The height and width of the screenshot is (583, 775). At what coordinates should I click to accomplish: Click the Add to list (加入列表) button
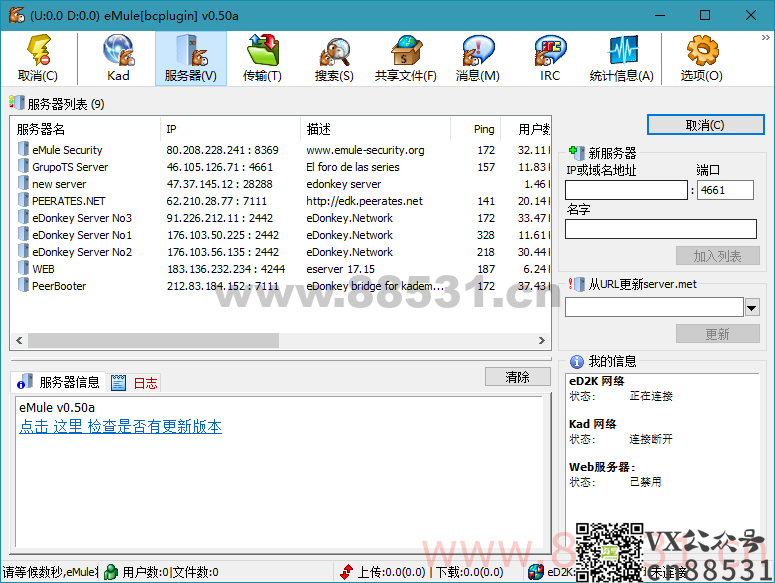click(x=718, y=256)
